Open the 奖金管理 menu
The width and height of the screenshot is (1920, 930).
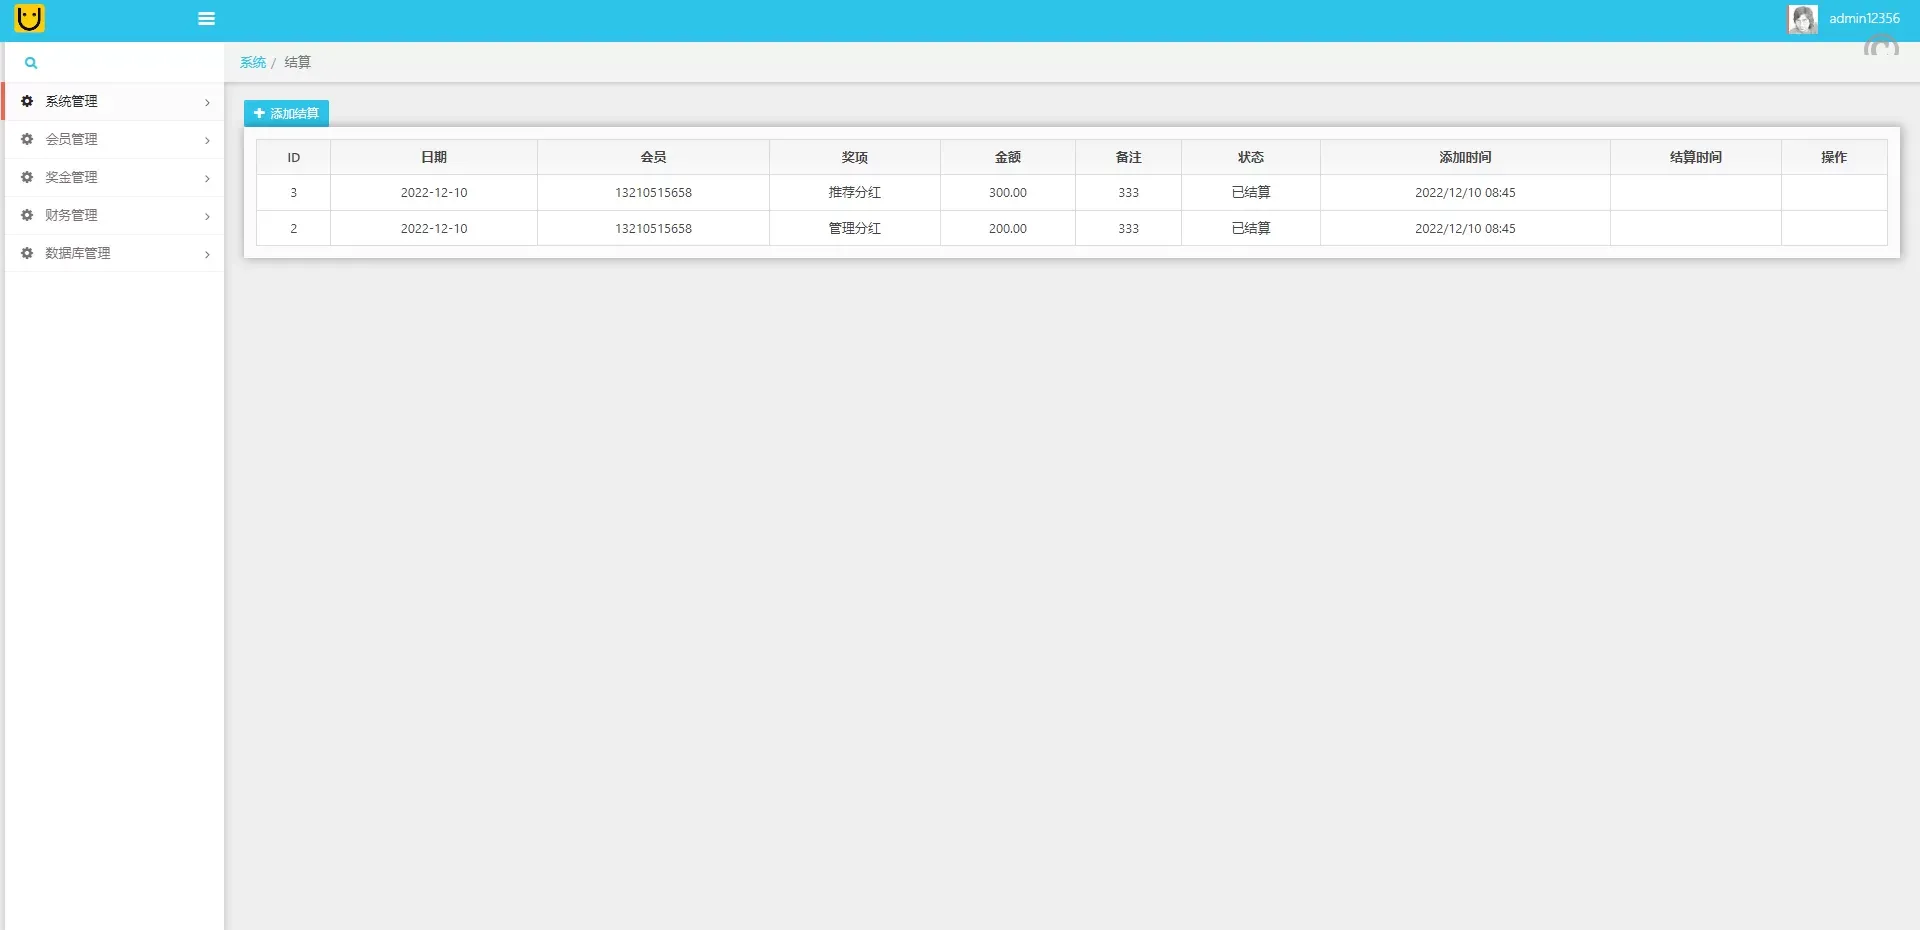click(114, 178)
